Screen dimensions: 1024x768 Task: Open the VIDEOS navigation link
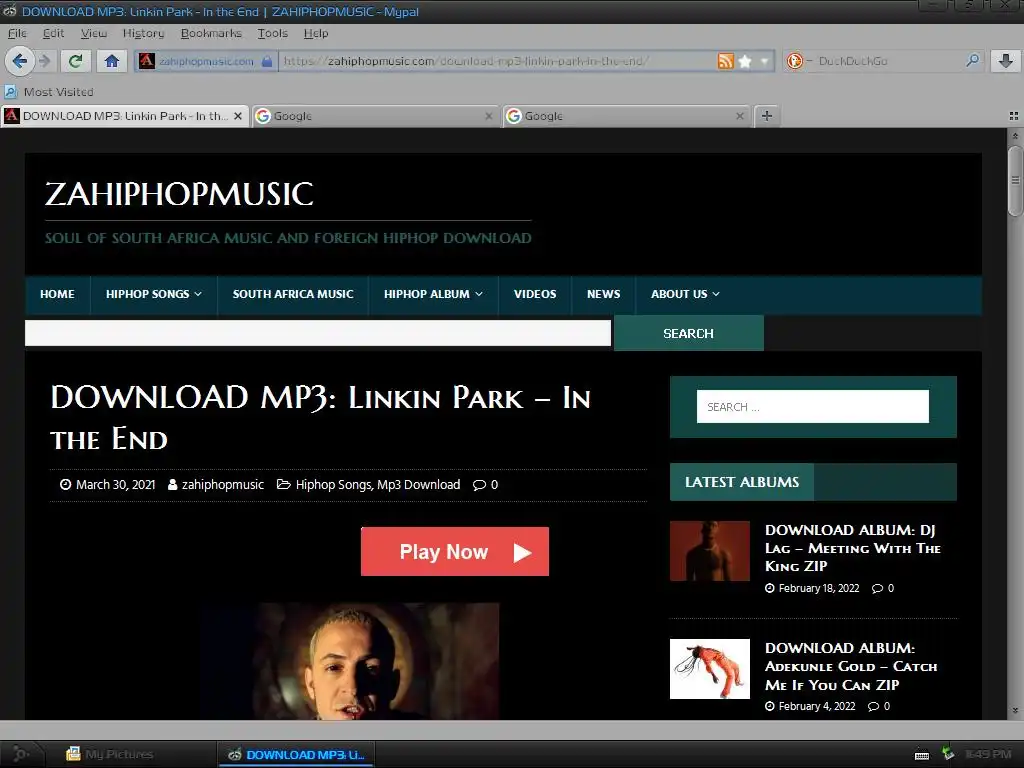click(x=535, y=294)
